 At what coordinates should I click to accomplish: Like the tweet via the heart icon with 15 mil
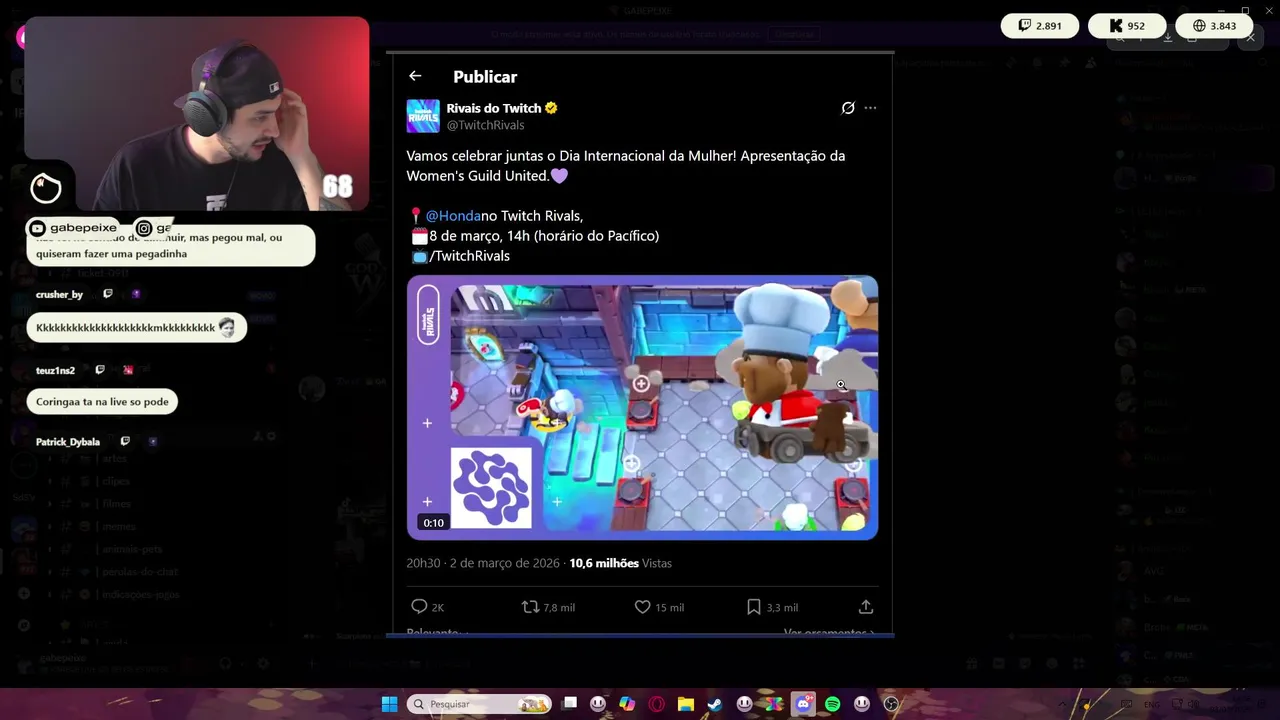[x=643, y=607]
